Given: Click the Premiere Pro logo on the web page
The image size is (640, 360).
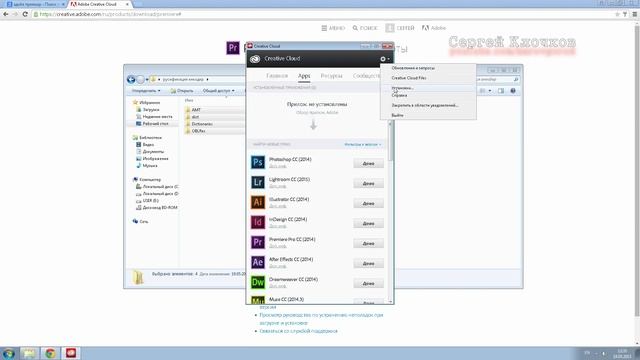Looking at the screenshot, I should tap(233, 48).
